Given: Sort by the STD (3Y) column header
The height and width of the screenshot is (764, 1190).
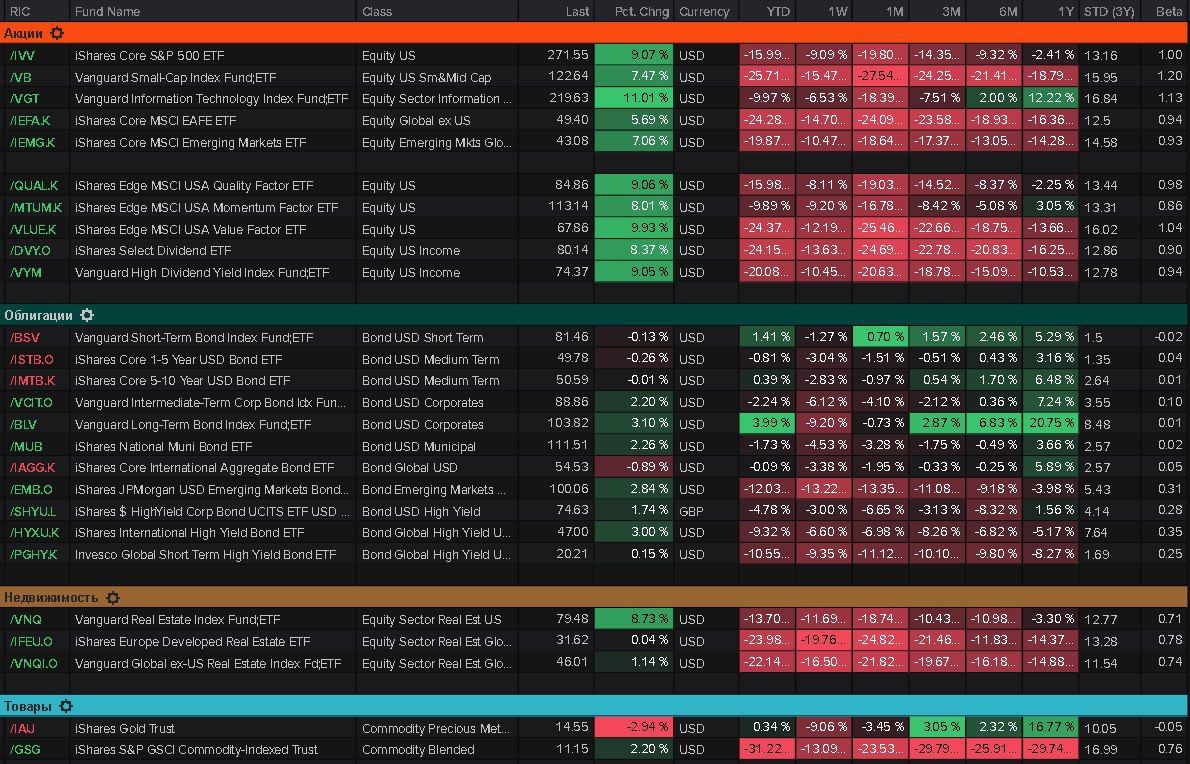Looking at the screenshot, I should click(x=1109, y=11).
